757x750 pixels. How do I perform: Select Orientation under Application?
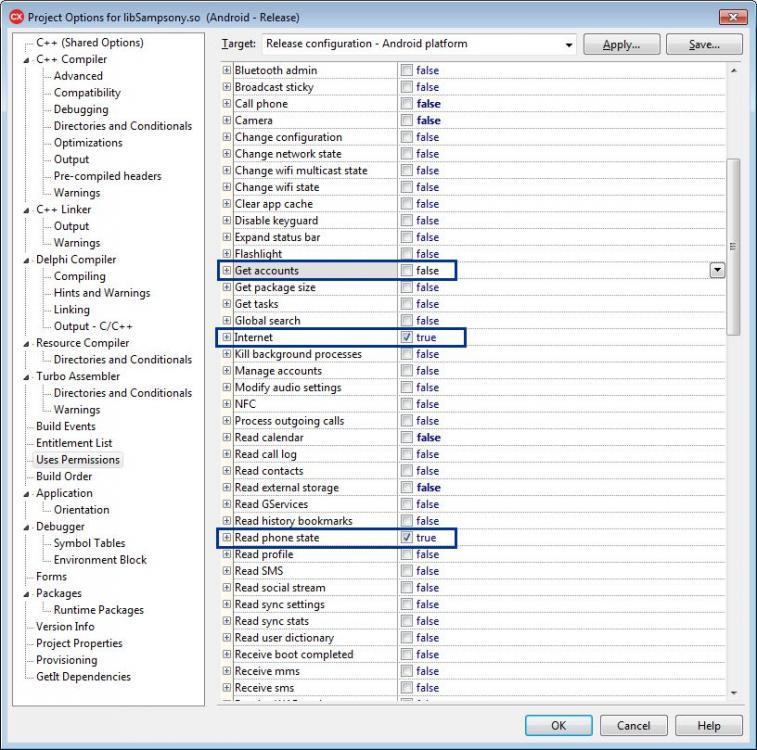[x=82, y=510]
